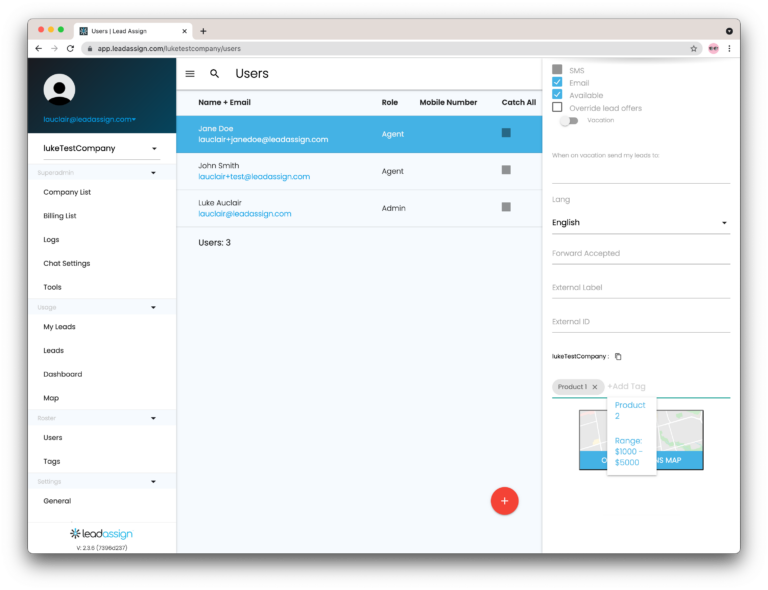Select Product 2 tag suggestion
The width and height of the screenshot is (768, 590).
[630, 410]
